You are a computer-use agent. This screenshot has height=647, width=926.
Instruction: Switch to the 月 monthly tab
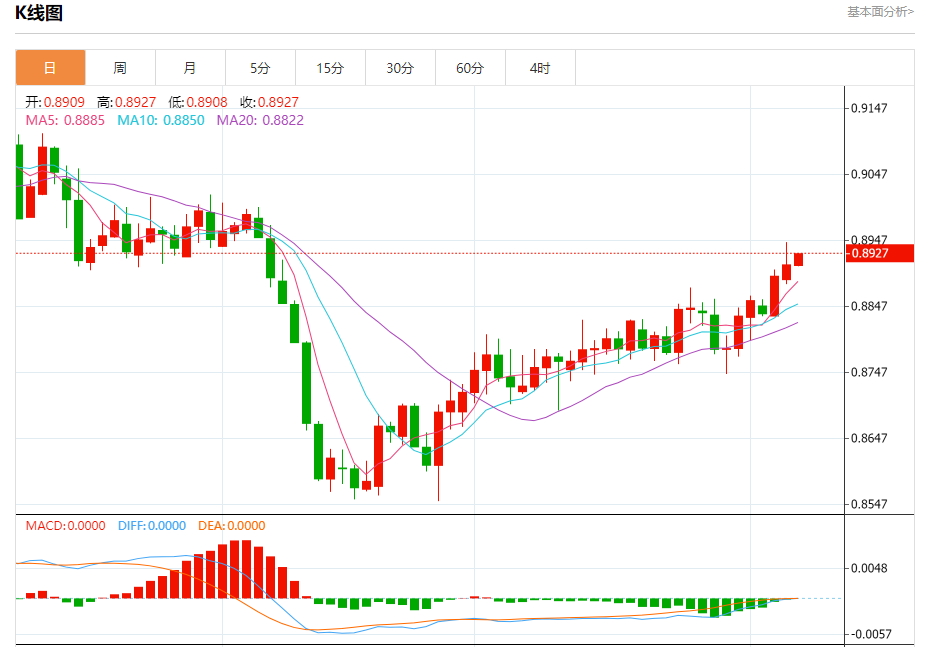tap(190, 68)
